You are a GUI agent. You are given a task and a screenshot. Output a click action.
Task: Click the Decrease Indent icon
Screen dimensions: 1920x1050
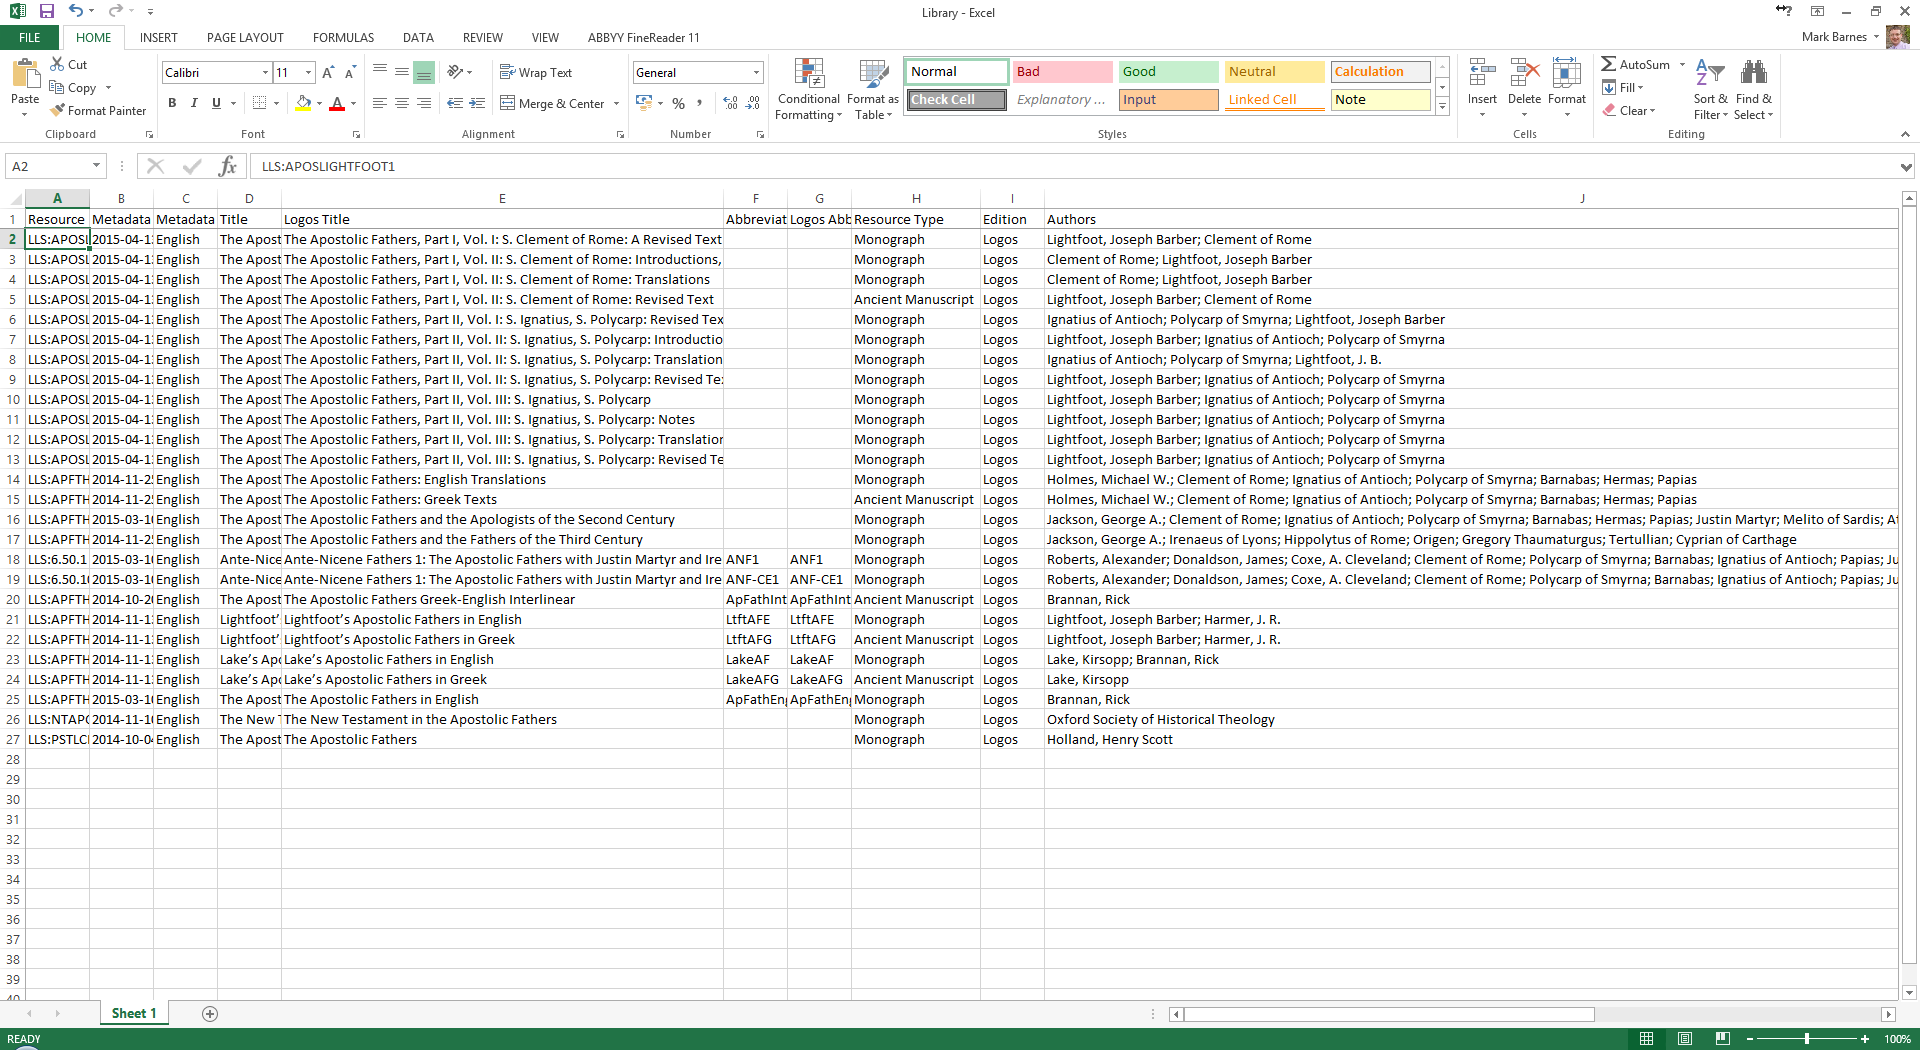click(x=455, y=103)
